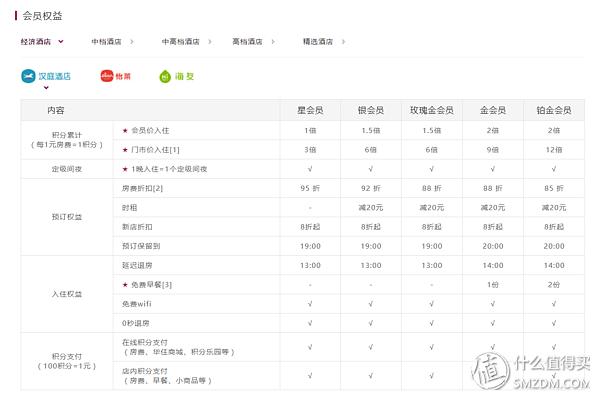Click the down chevron under 汉庭酒店
Viewport: 600px width, 400px height.
tap(46, 88)
